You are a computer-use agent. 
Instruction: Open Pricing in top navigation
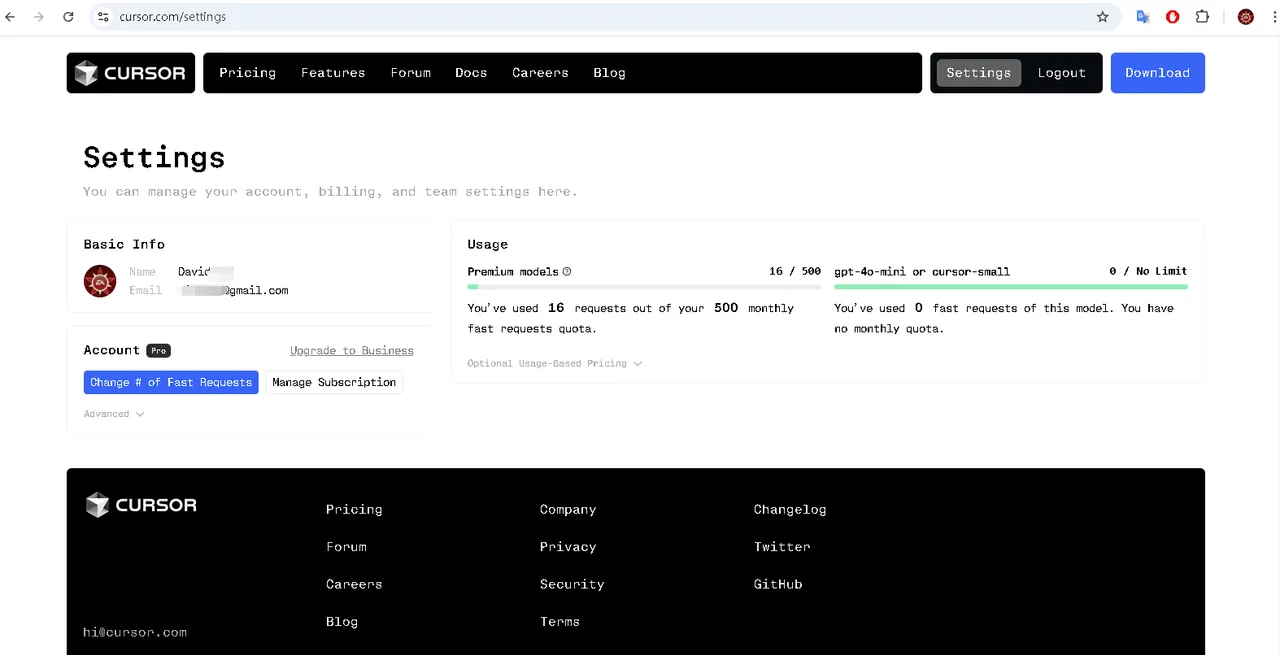[247, 73]
